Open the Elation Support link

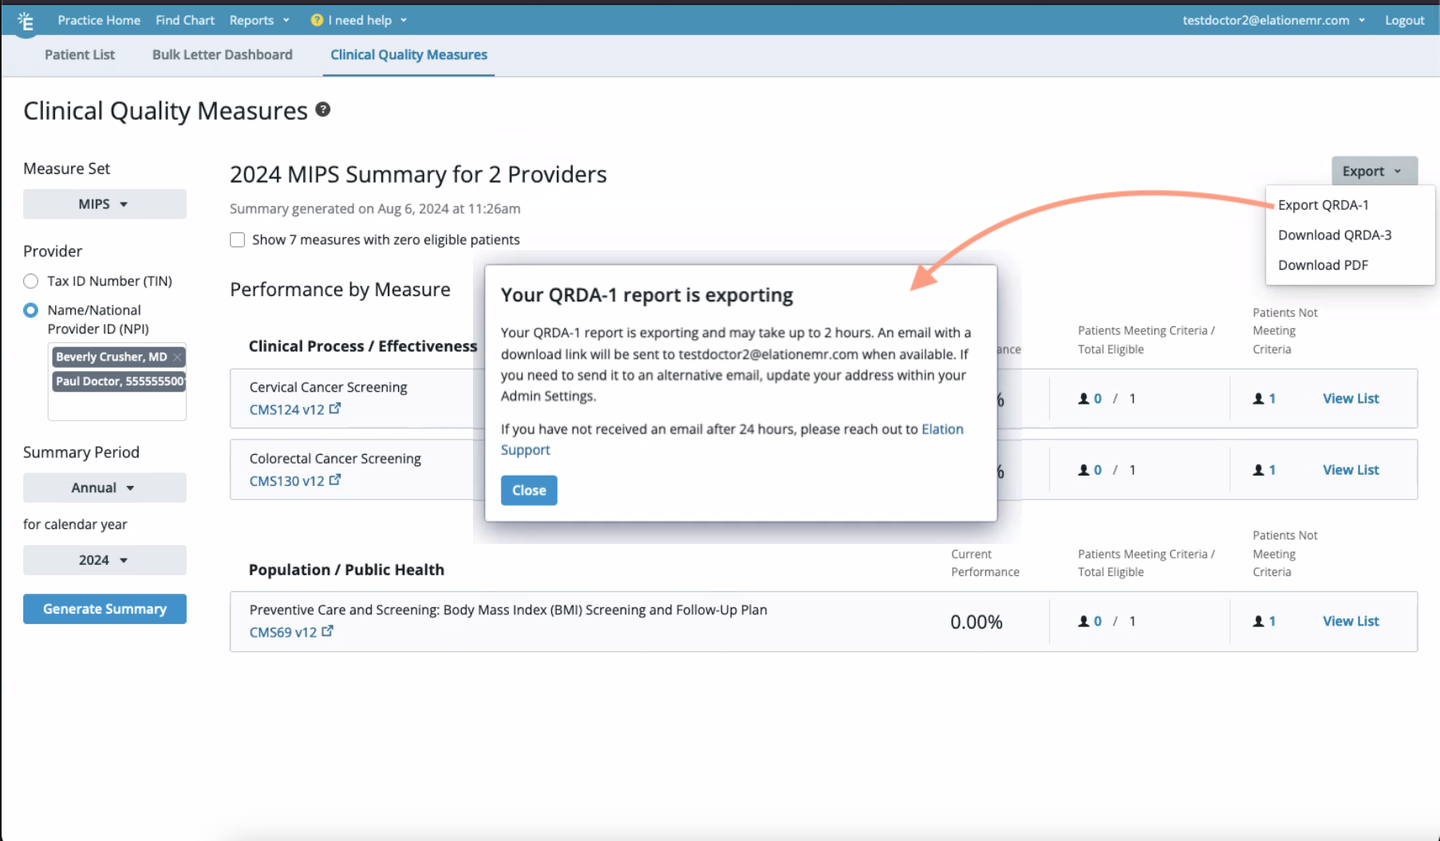click(x=942, y=429)
